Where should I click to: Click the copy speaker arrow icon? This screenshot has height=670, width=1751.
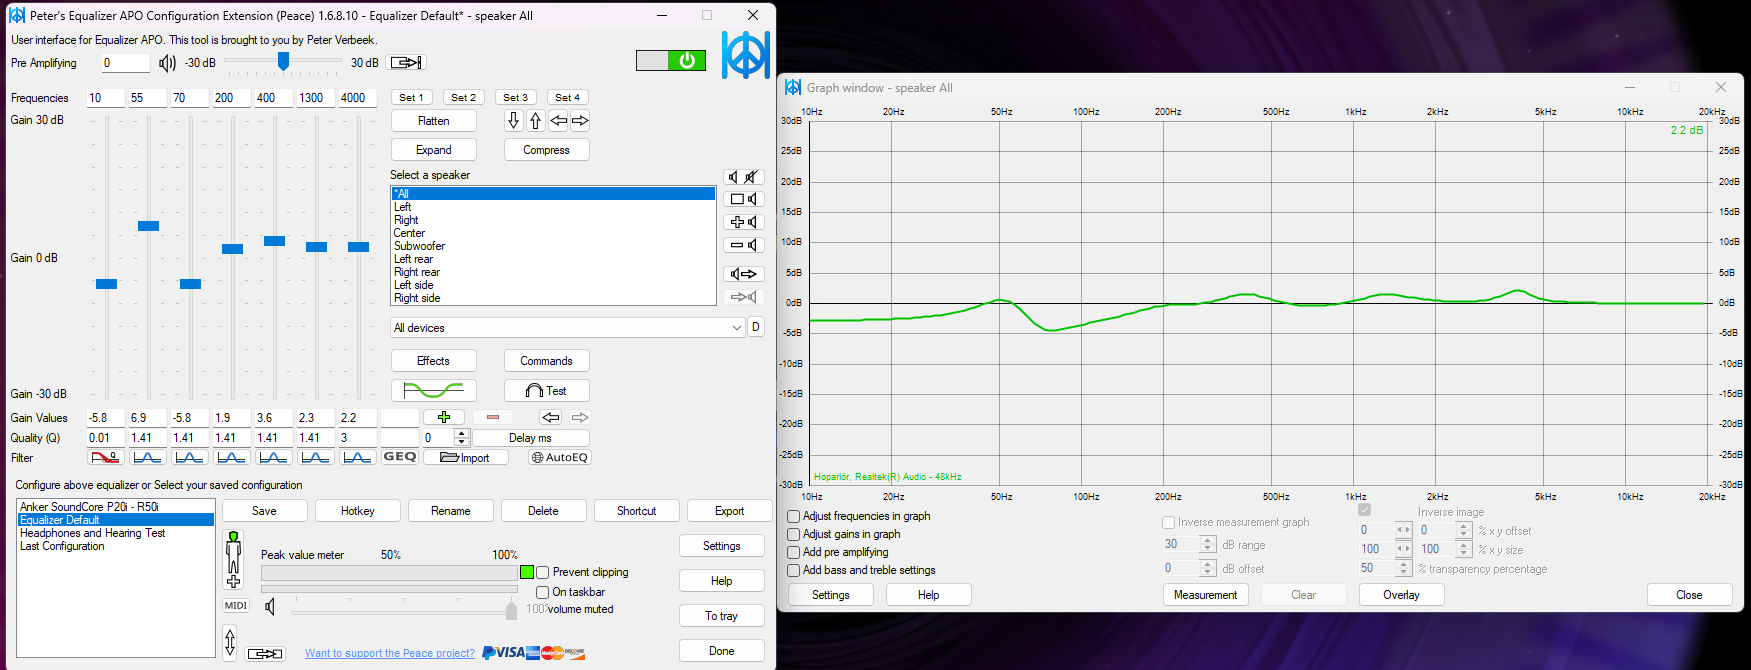pos(744,274)
